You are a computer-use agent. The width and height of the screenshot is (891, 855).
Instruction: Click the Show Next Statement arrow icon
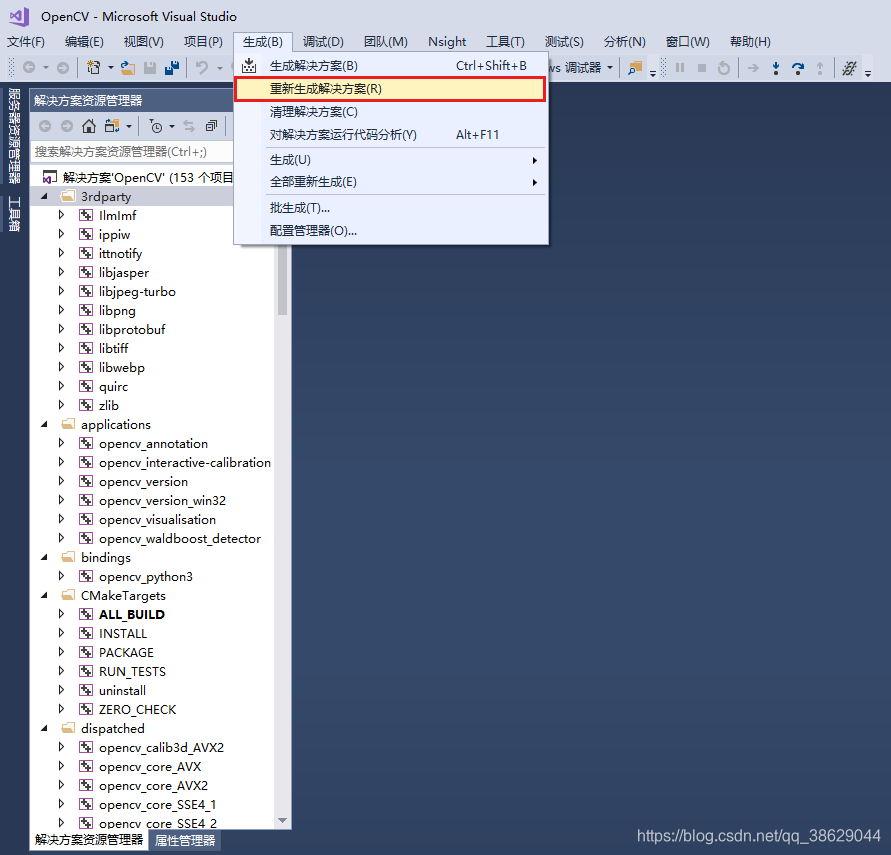point(753,68)
